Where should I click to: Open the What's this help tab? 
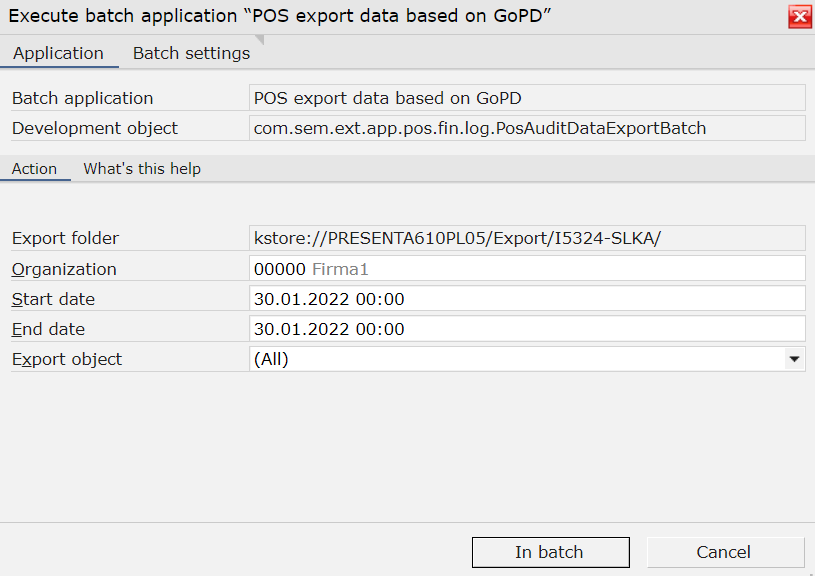click(x=142, y=168)
